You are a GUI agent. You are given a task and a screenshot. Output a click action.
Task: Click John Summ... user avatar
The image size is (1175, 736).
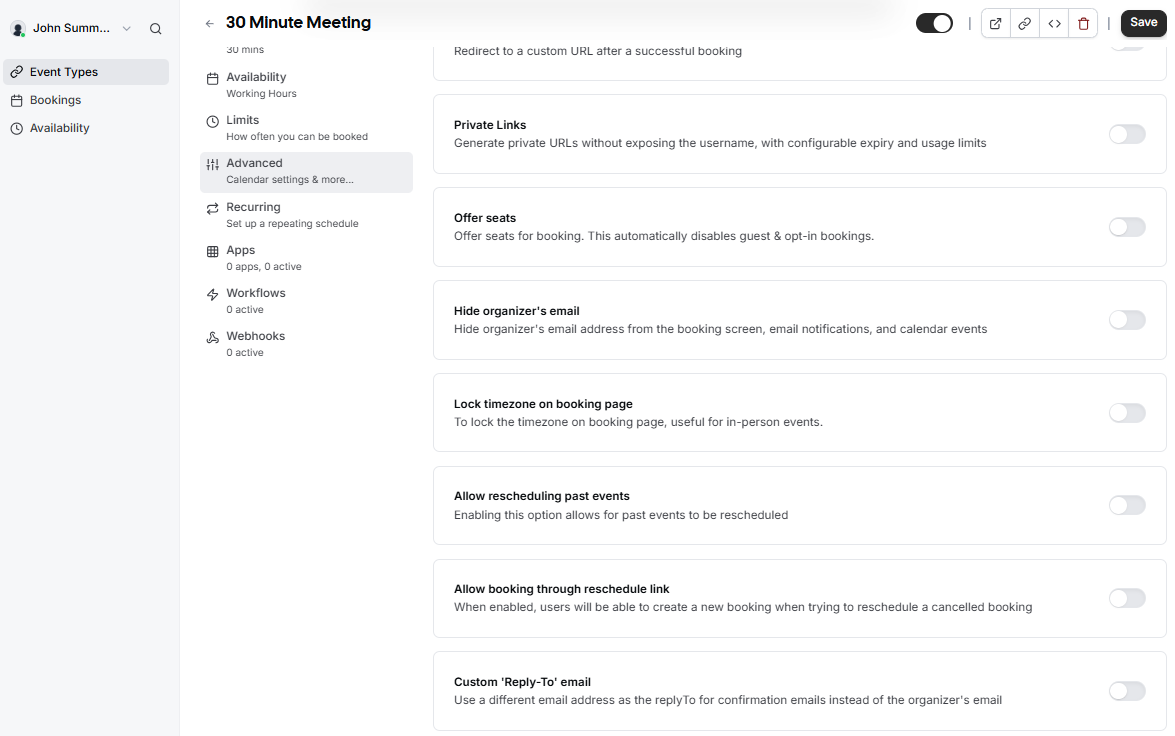[18, 28]
